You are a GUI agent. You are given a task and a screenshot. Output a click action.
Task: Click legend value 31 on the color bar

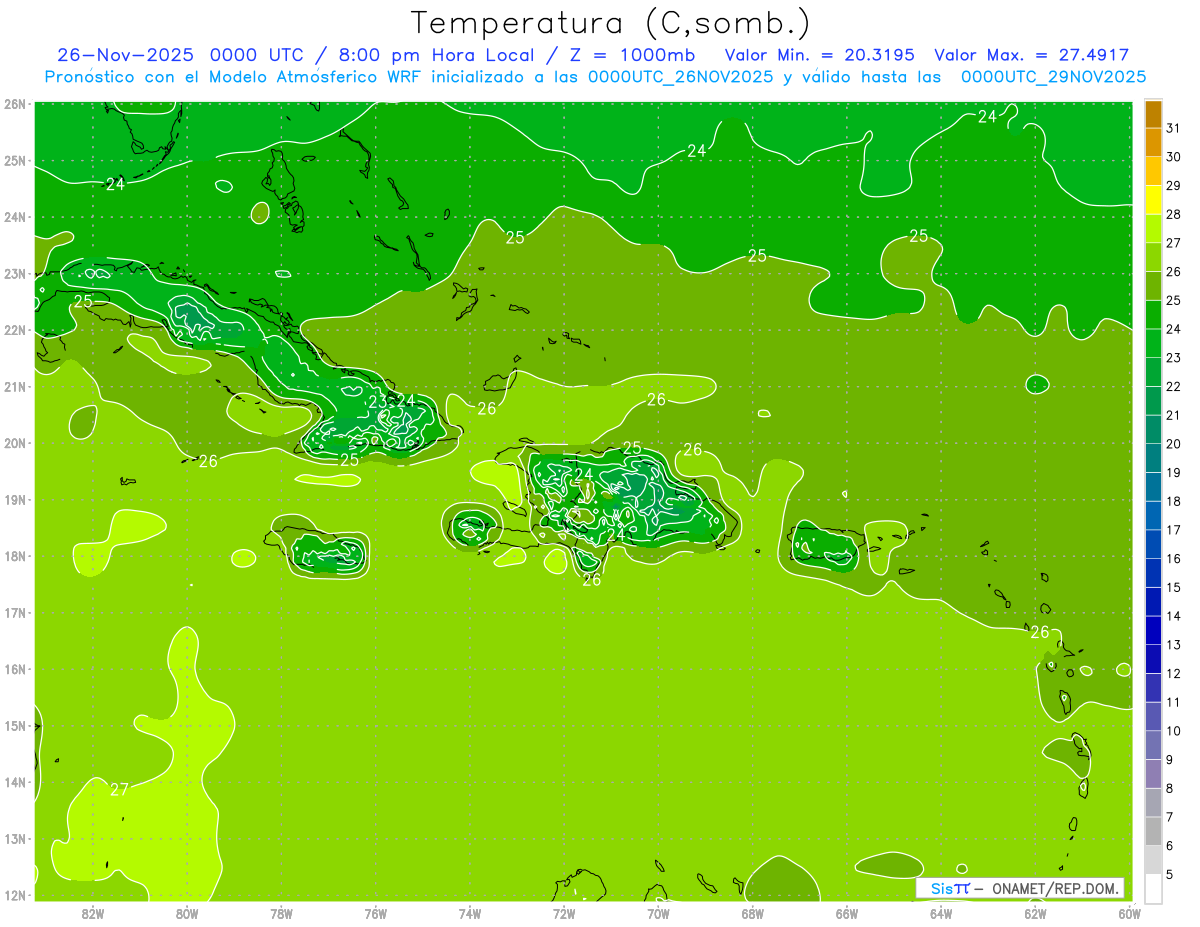(x=1173, y=128)
